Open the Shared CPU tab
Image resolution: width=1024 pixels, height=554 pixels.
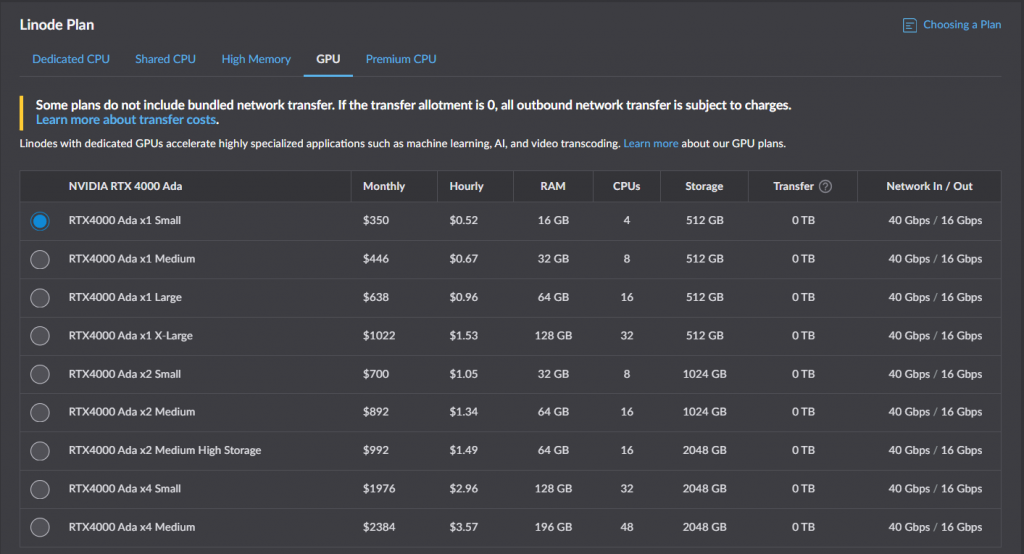point(165,59)
